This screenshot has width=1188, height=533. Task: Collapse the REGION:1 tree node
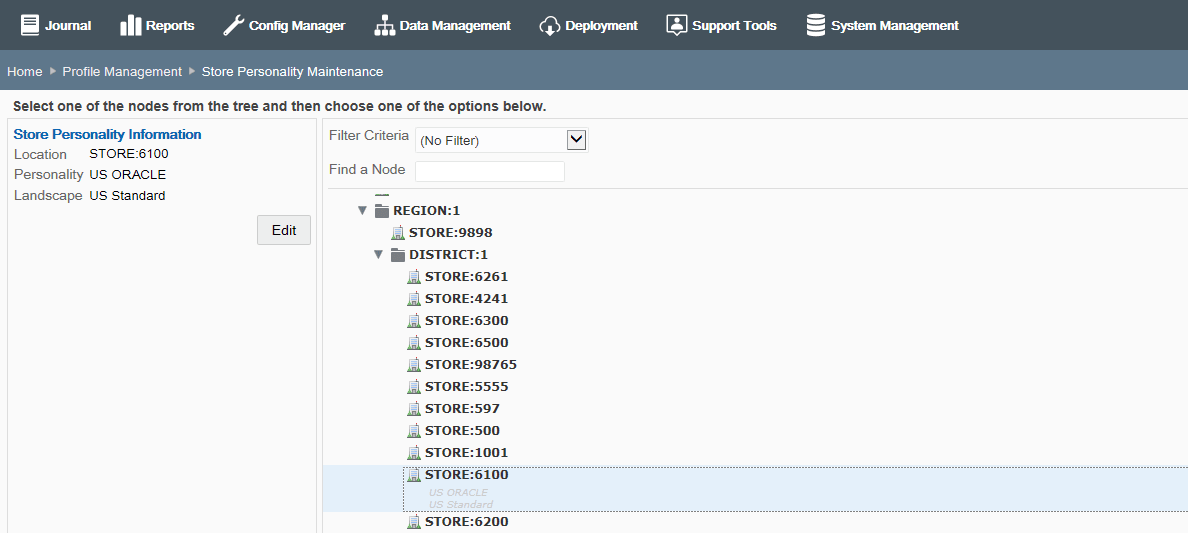pyautogui.click(x=362, y=211)
